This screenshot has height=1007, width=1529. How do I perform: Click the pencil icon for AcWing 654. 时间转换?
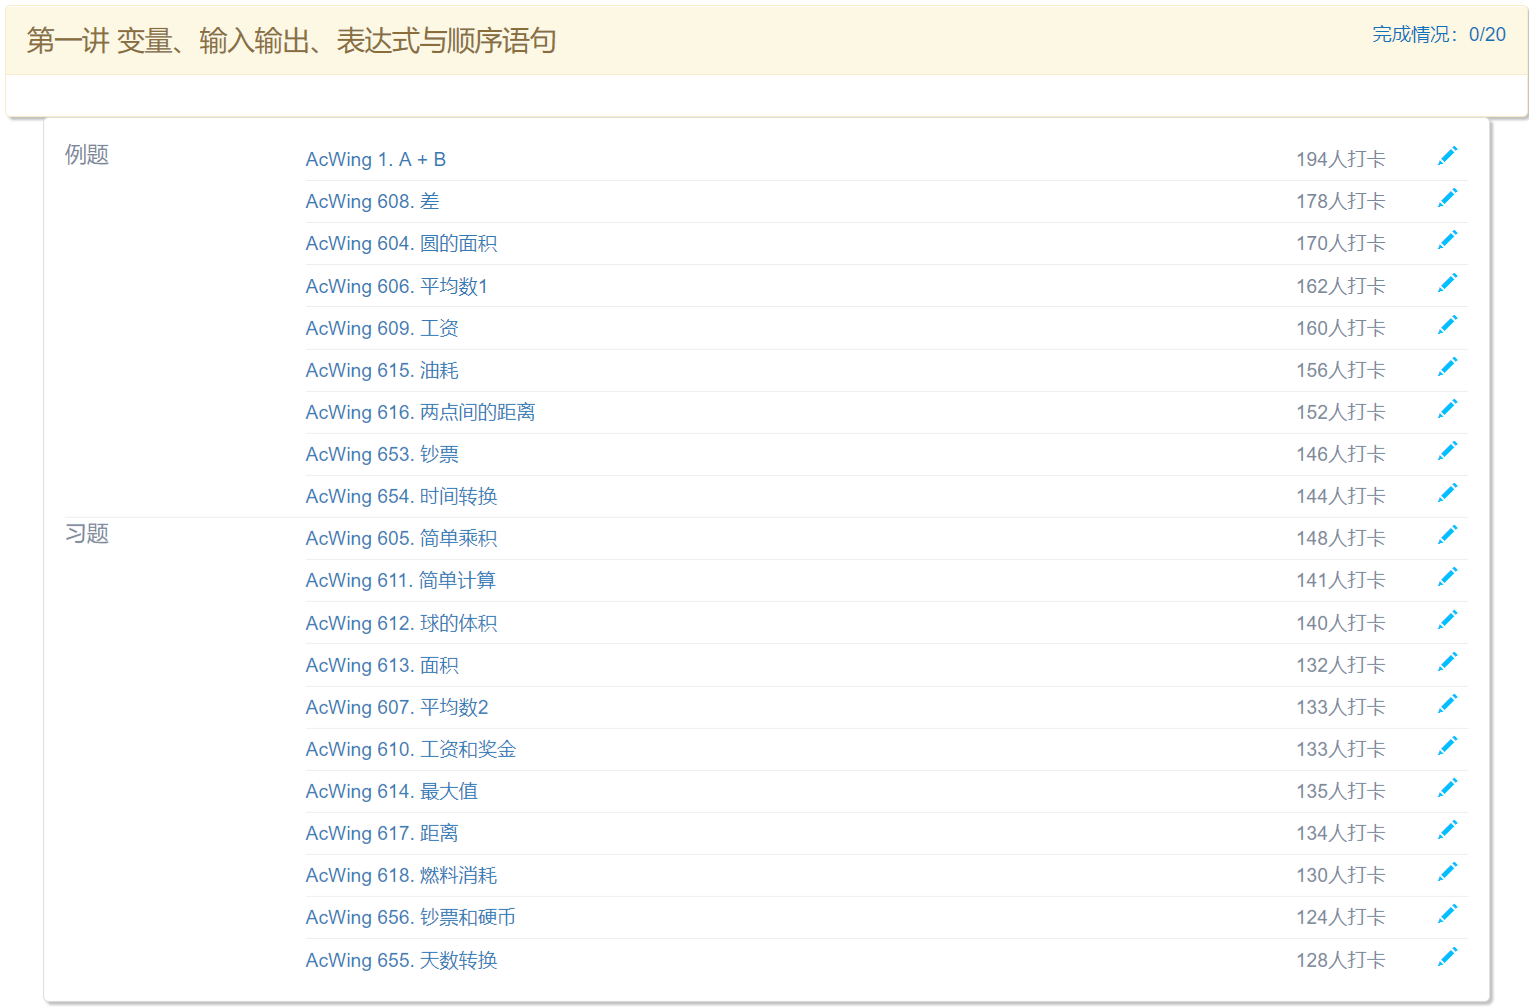click(1447, 492)
